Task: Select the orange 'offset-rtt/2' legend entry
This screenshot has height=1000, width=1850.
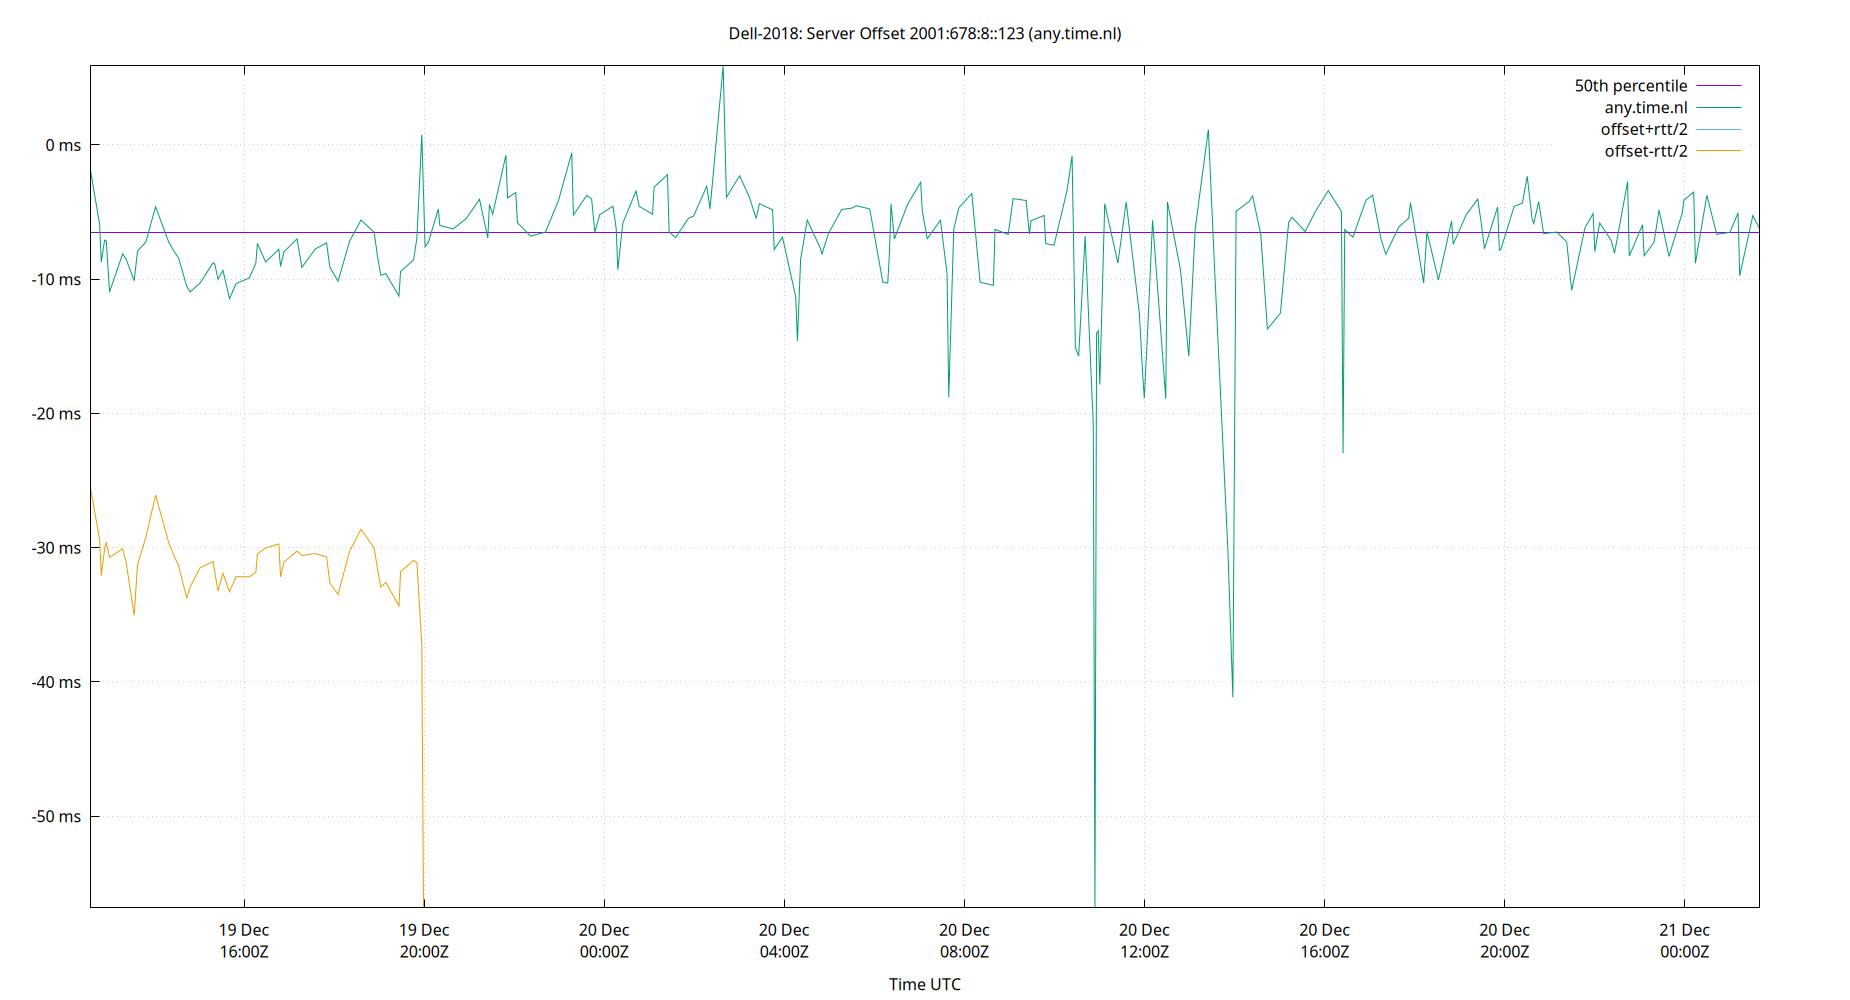Action: [x=1643, y=150]
